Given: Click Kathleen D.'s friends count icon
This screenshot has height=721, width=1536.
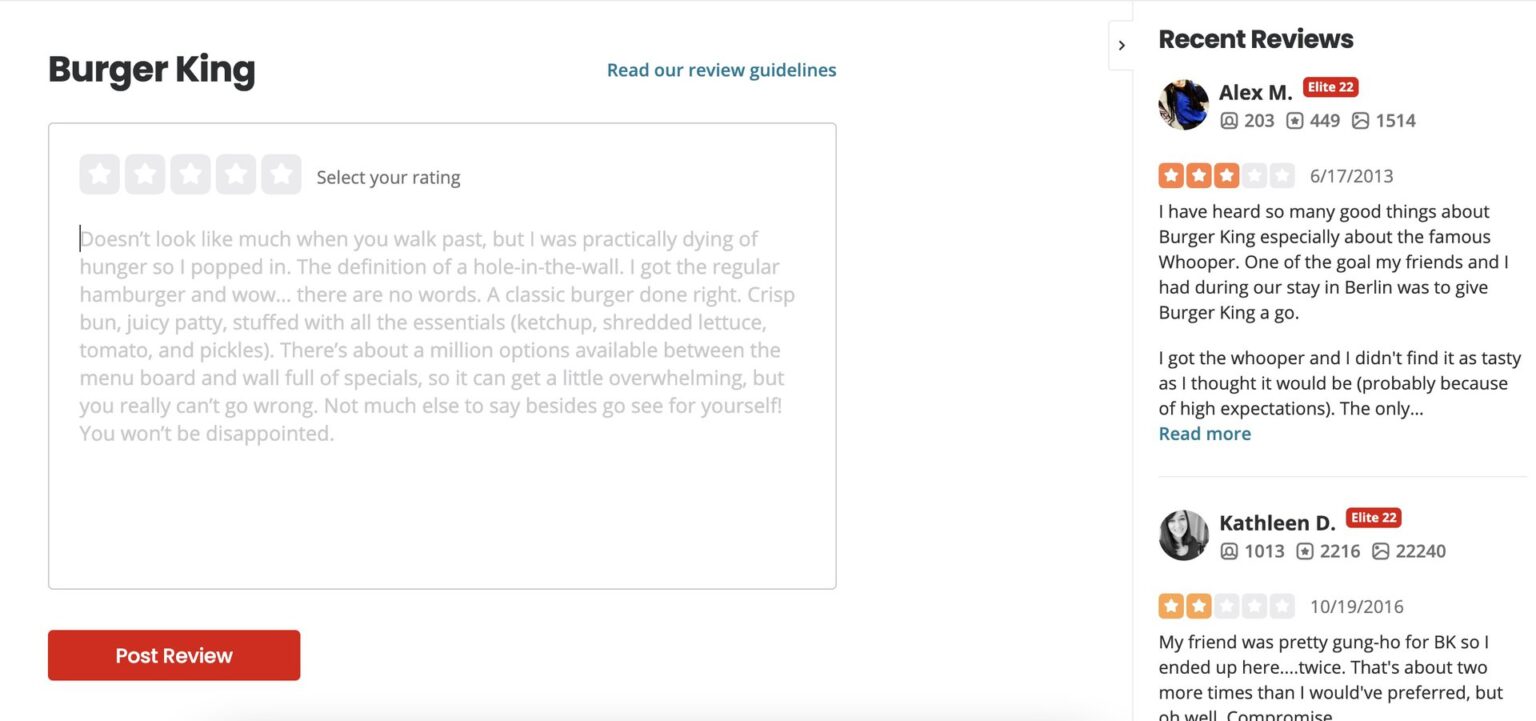Looking at the screenshot, I should (1231, 551).
